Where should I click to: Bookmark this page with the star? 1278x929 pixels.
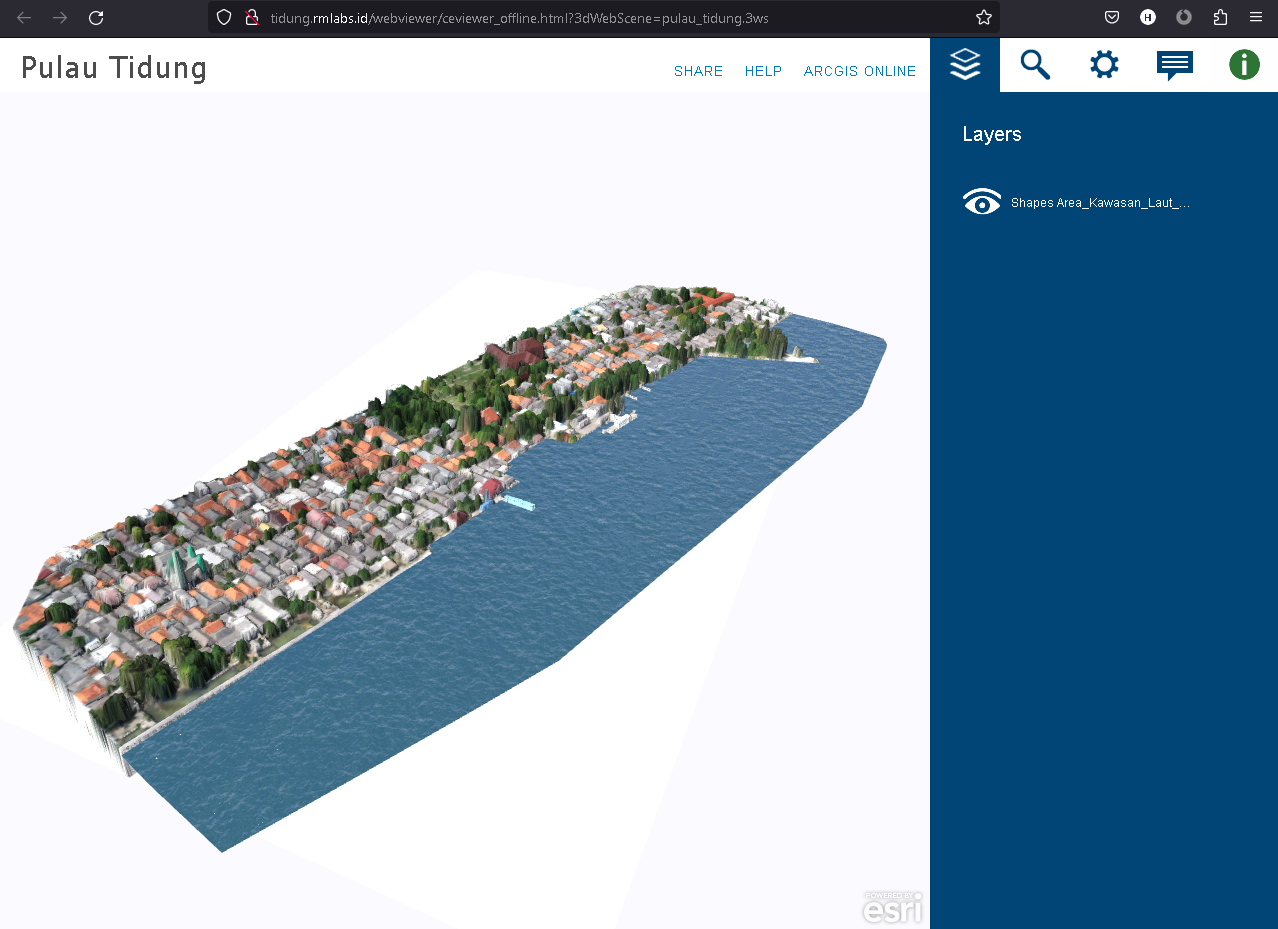984,18
